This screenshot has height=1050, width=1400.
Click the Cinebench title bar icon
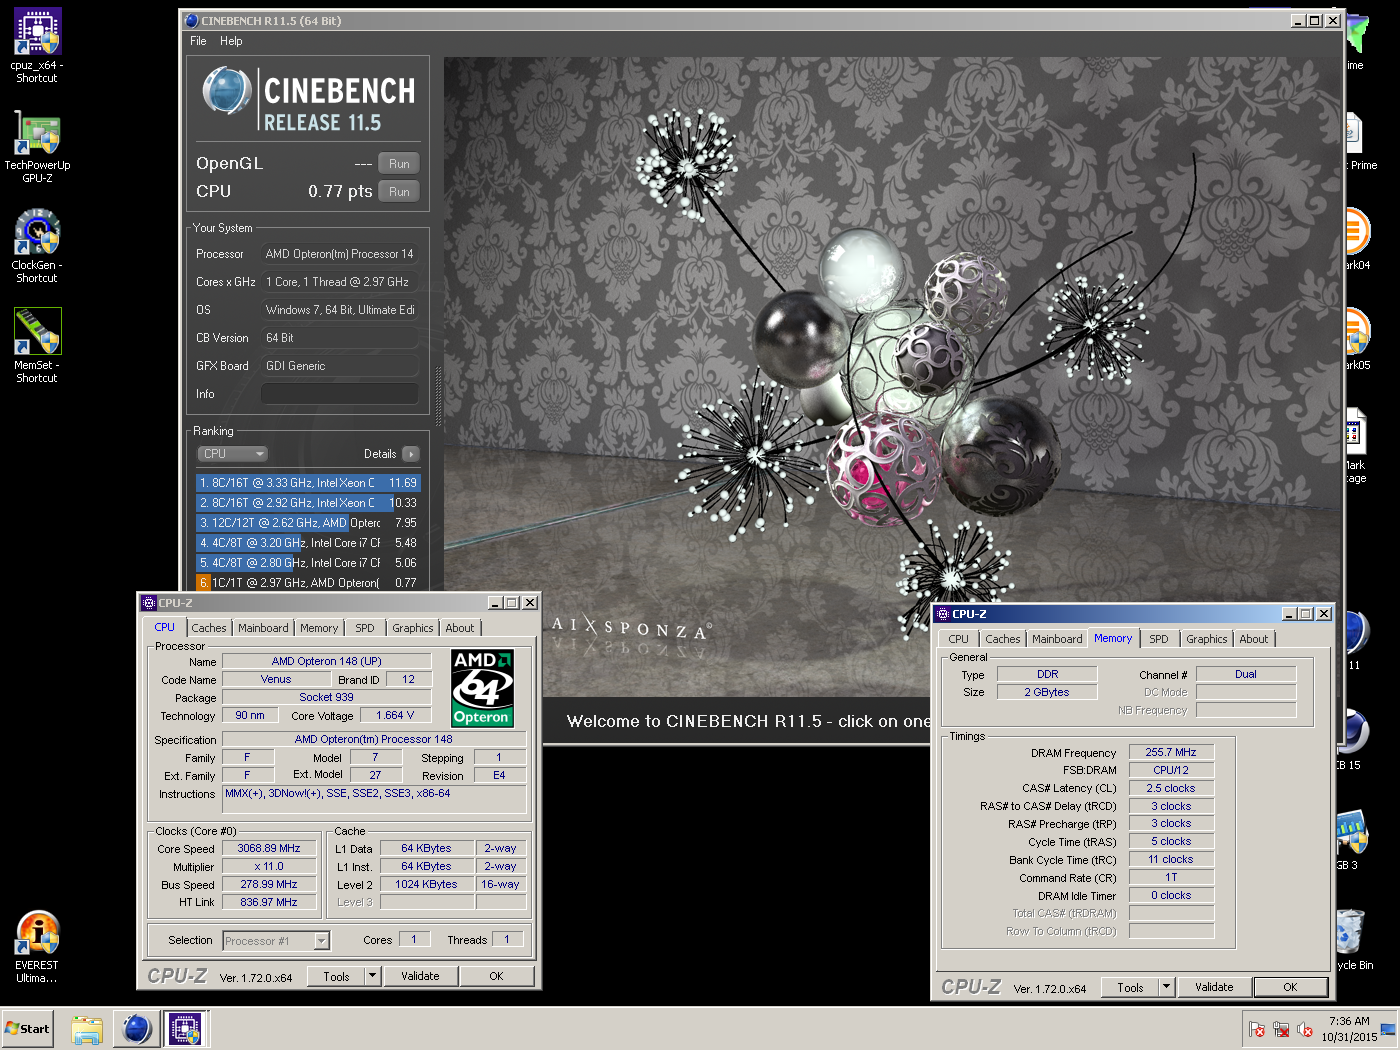[x=192, y=20]
